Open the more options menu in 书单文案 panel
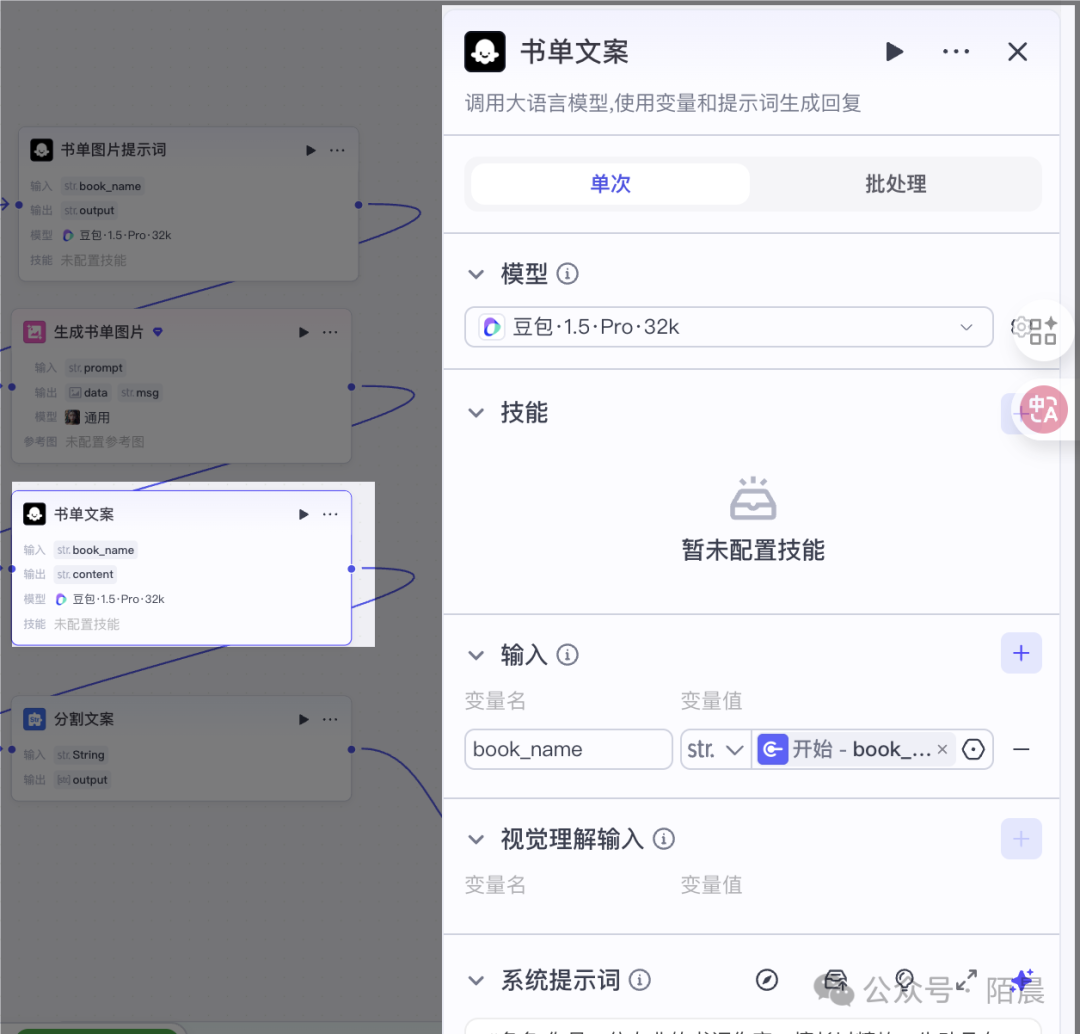 click(x=955, y=52)
